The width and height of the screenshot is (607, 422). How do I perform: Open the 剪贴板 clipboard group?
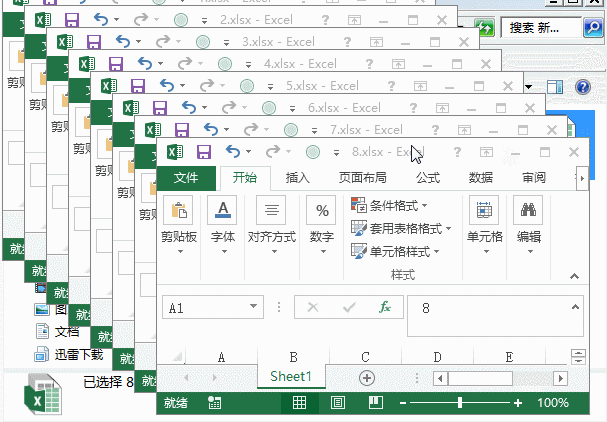tap(179, 225)
